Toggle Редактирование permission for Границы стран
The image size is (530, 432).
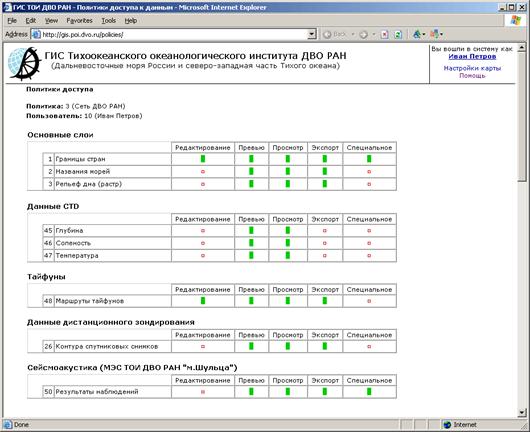tap(203, 159)
